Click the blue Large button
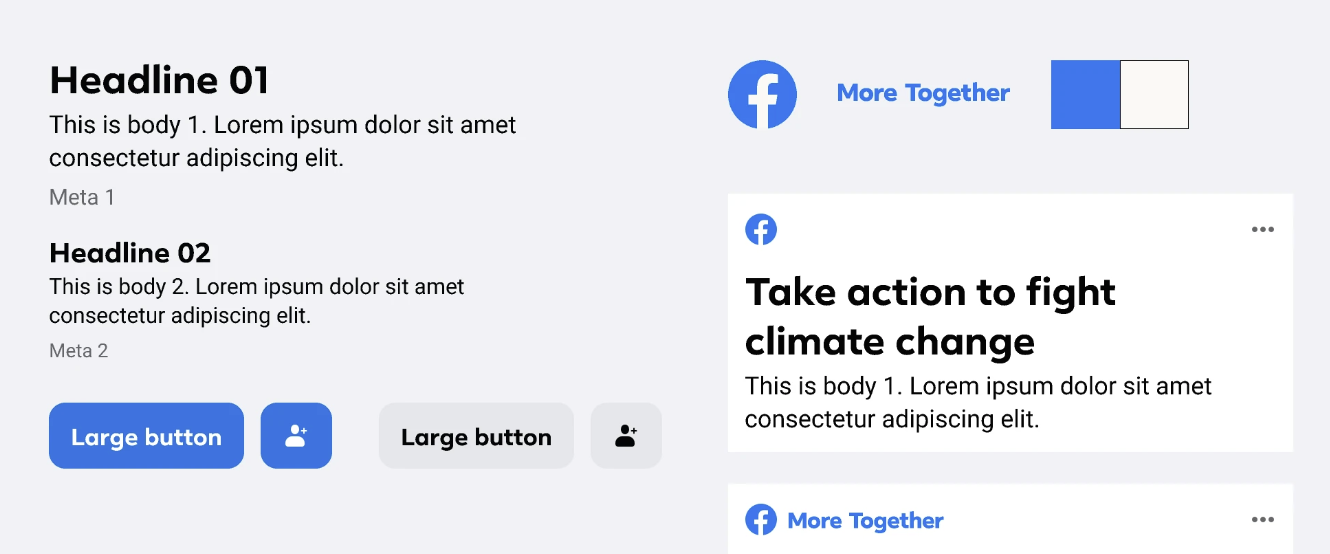The image size is (1330, 554). (146, 436)
